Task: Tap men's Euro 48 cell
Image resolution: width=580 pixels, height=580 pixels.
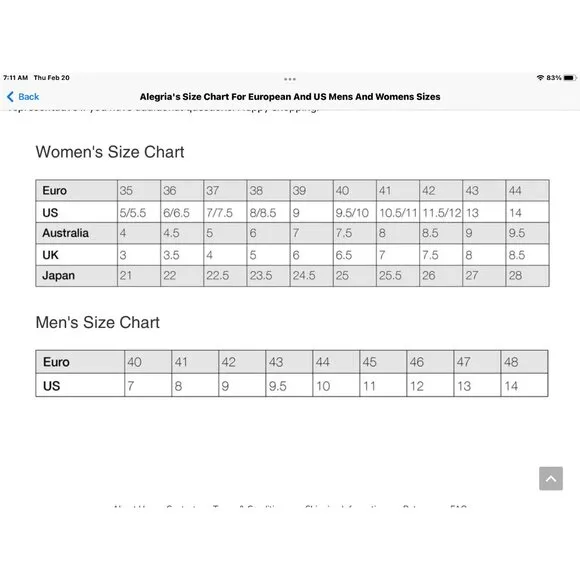Action: [525, 362]
